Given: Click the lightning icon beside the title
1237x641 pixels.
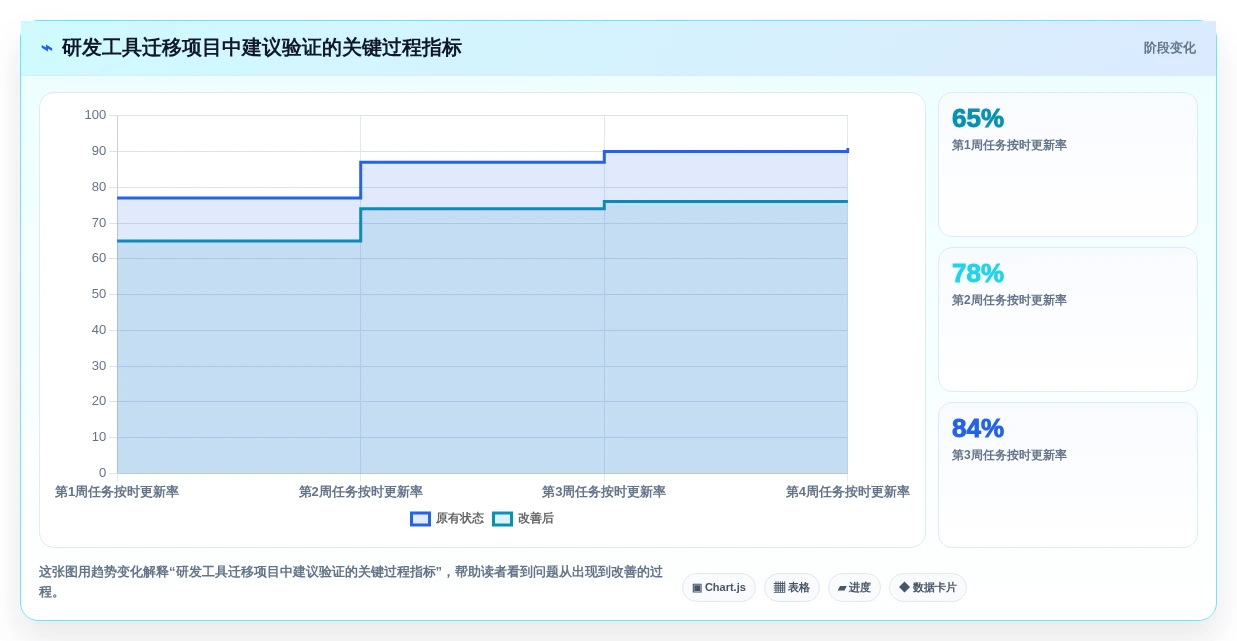Looking at the screenshot, I should pos(47,48).
